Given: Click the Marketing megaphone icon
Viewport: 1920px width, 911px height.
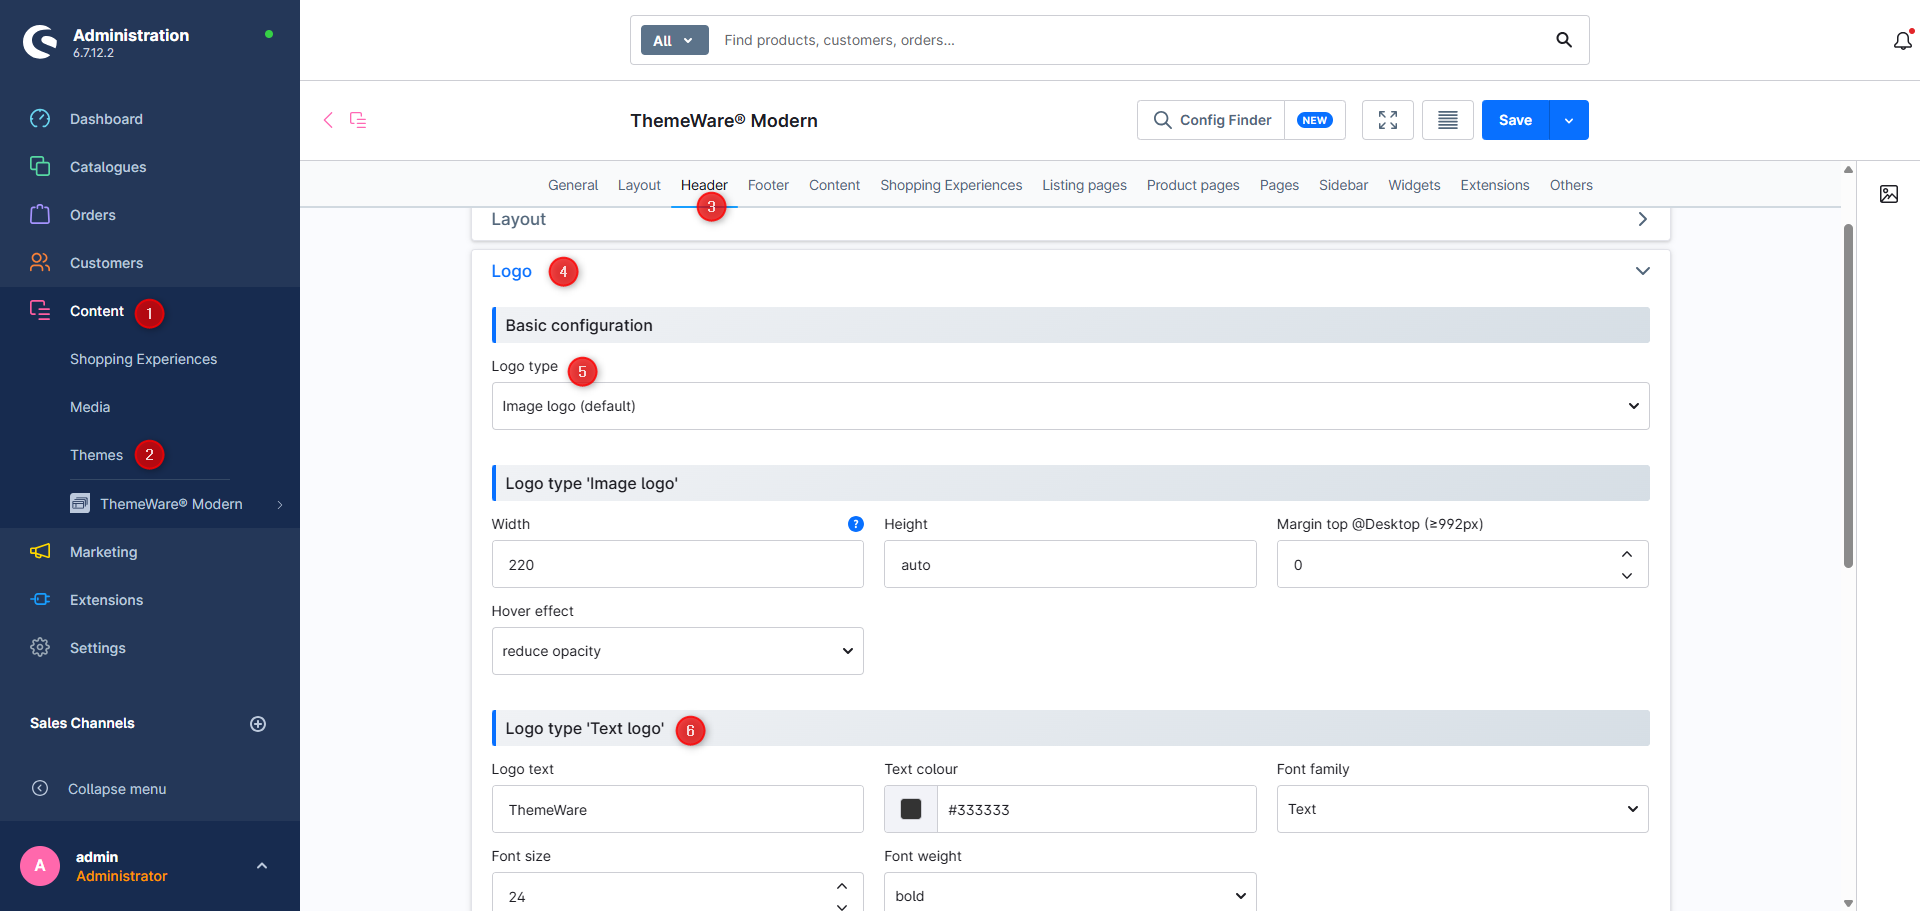Looking at the screenshot, I should [x=40, y=552].
